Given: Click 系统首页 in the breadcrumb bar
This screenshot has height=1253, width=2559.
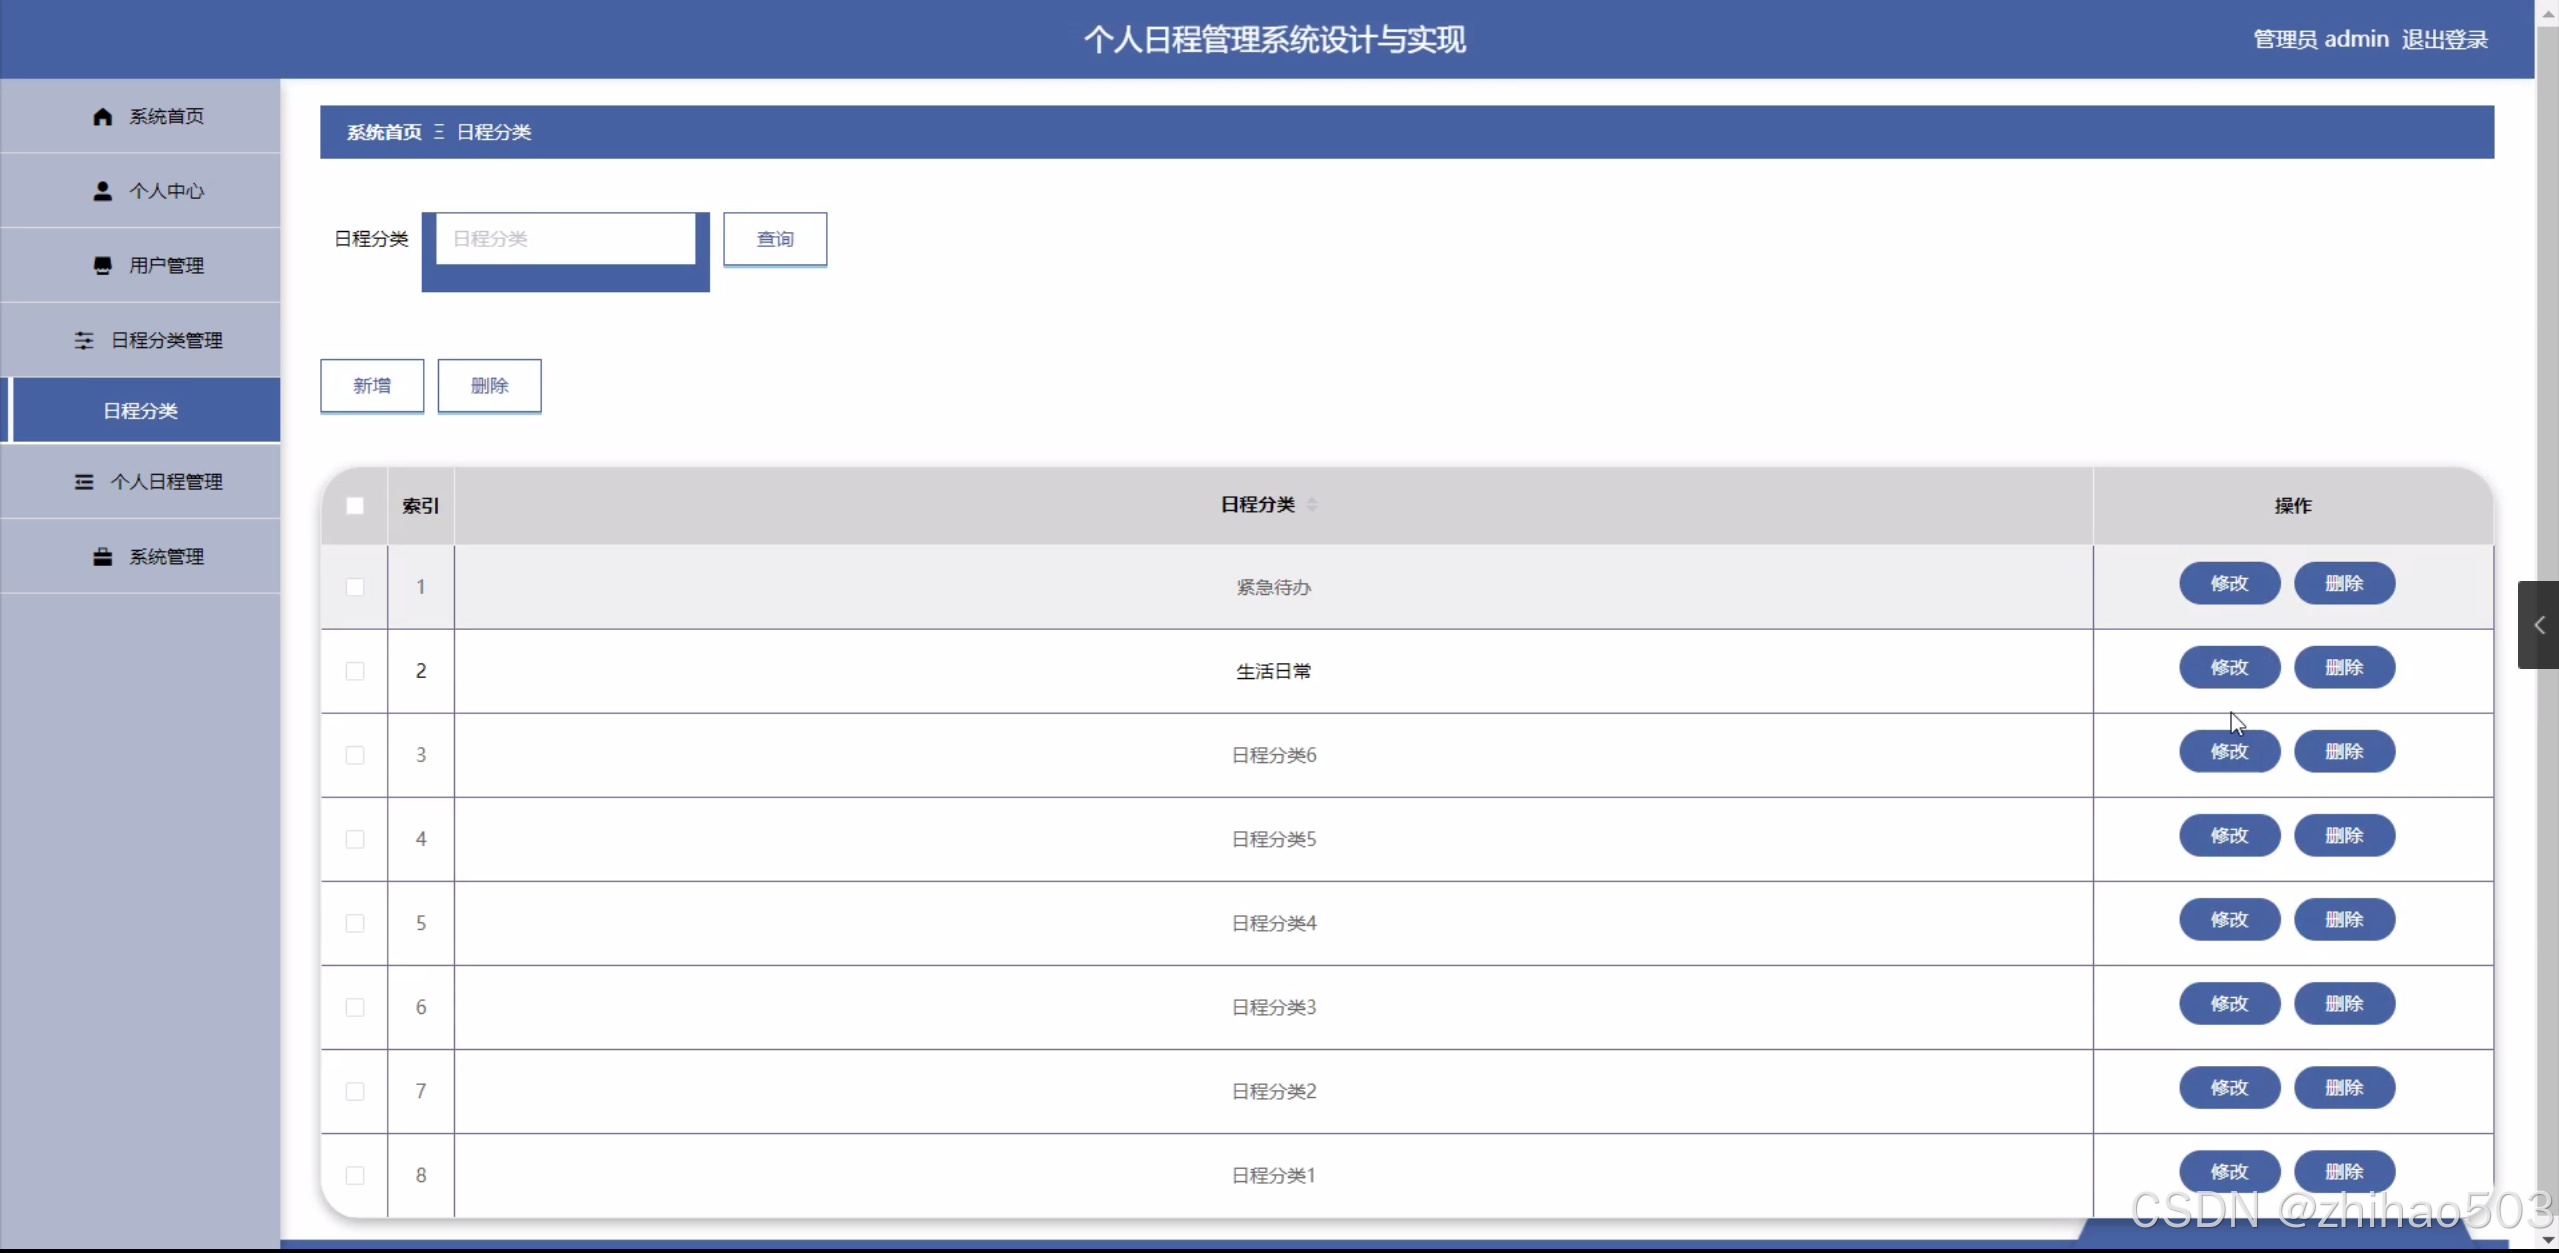Looking at the screenshot, I should (x=384, y=132).
